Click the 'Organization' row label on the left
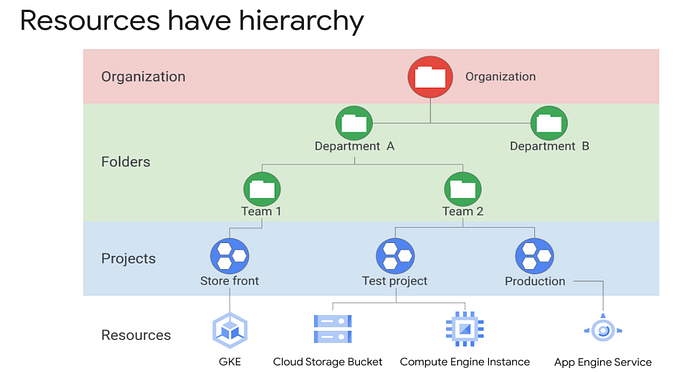Screen dimensions: 700x372 (x=143, y=77)
